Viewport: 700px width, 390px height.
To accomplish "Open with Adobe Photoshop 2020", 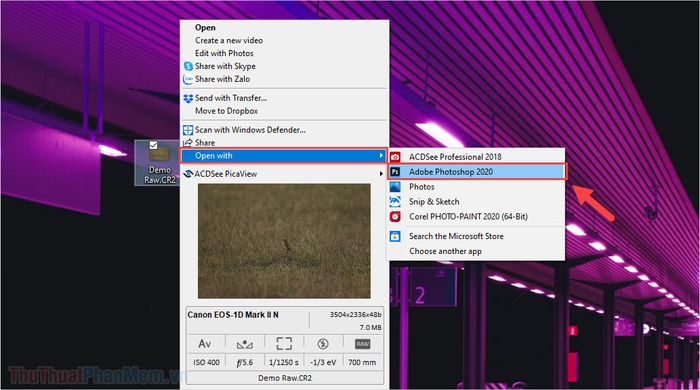I will tap(477, 172).
